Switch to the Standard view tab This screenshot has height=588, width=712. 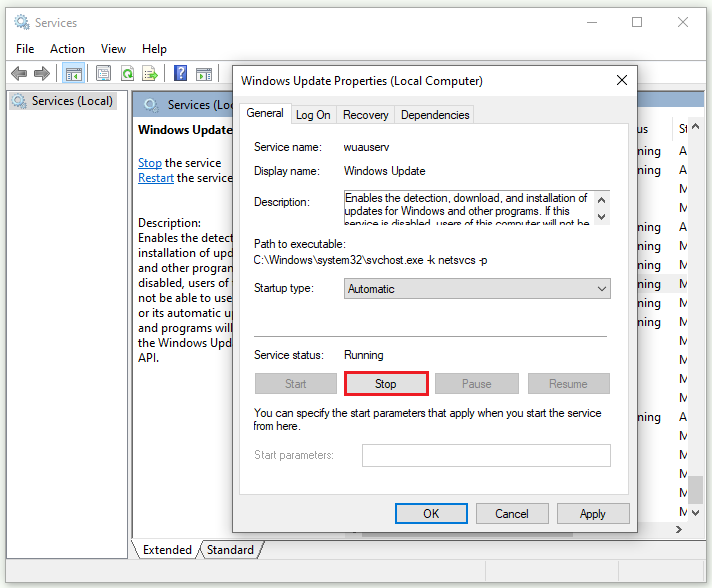coord(230,549)
